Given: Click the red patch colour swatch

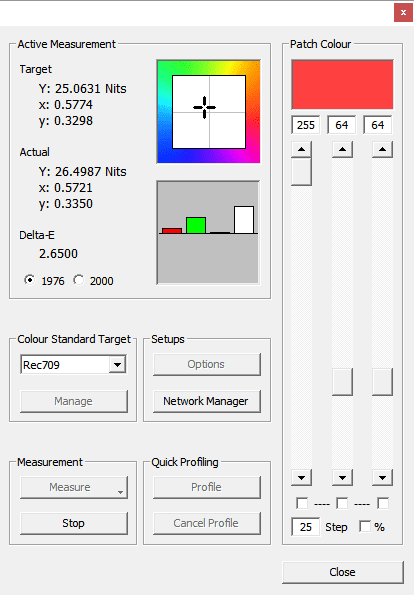Looking at the screenshot, I should (x=342, y=84).
